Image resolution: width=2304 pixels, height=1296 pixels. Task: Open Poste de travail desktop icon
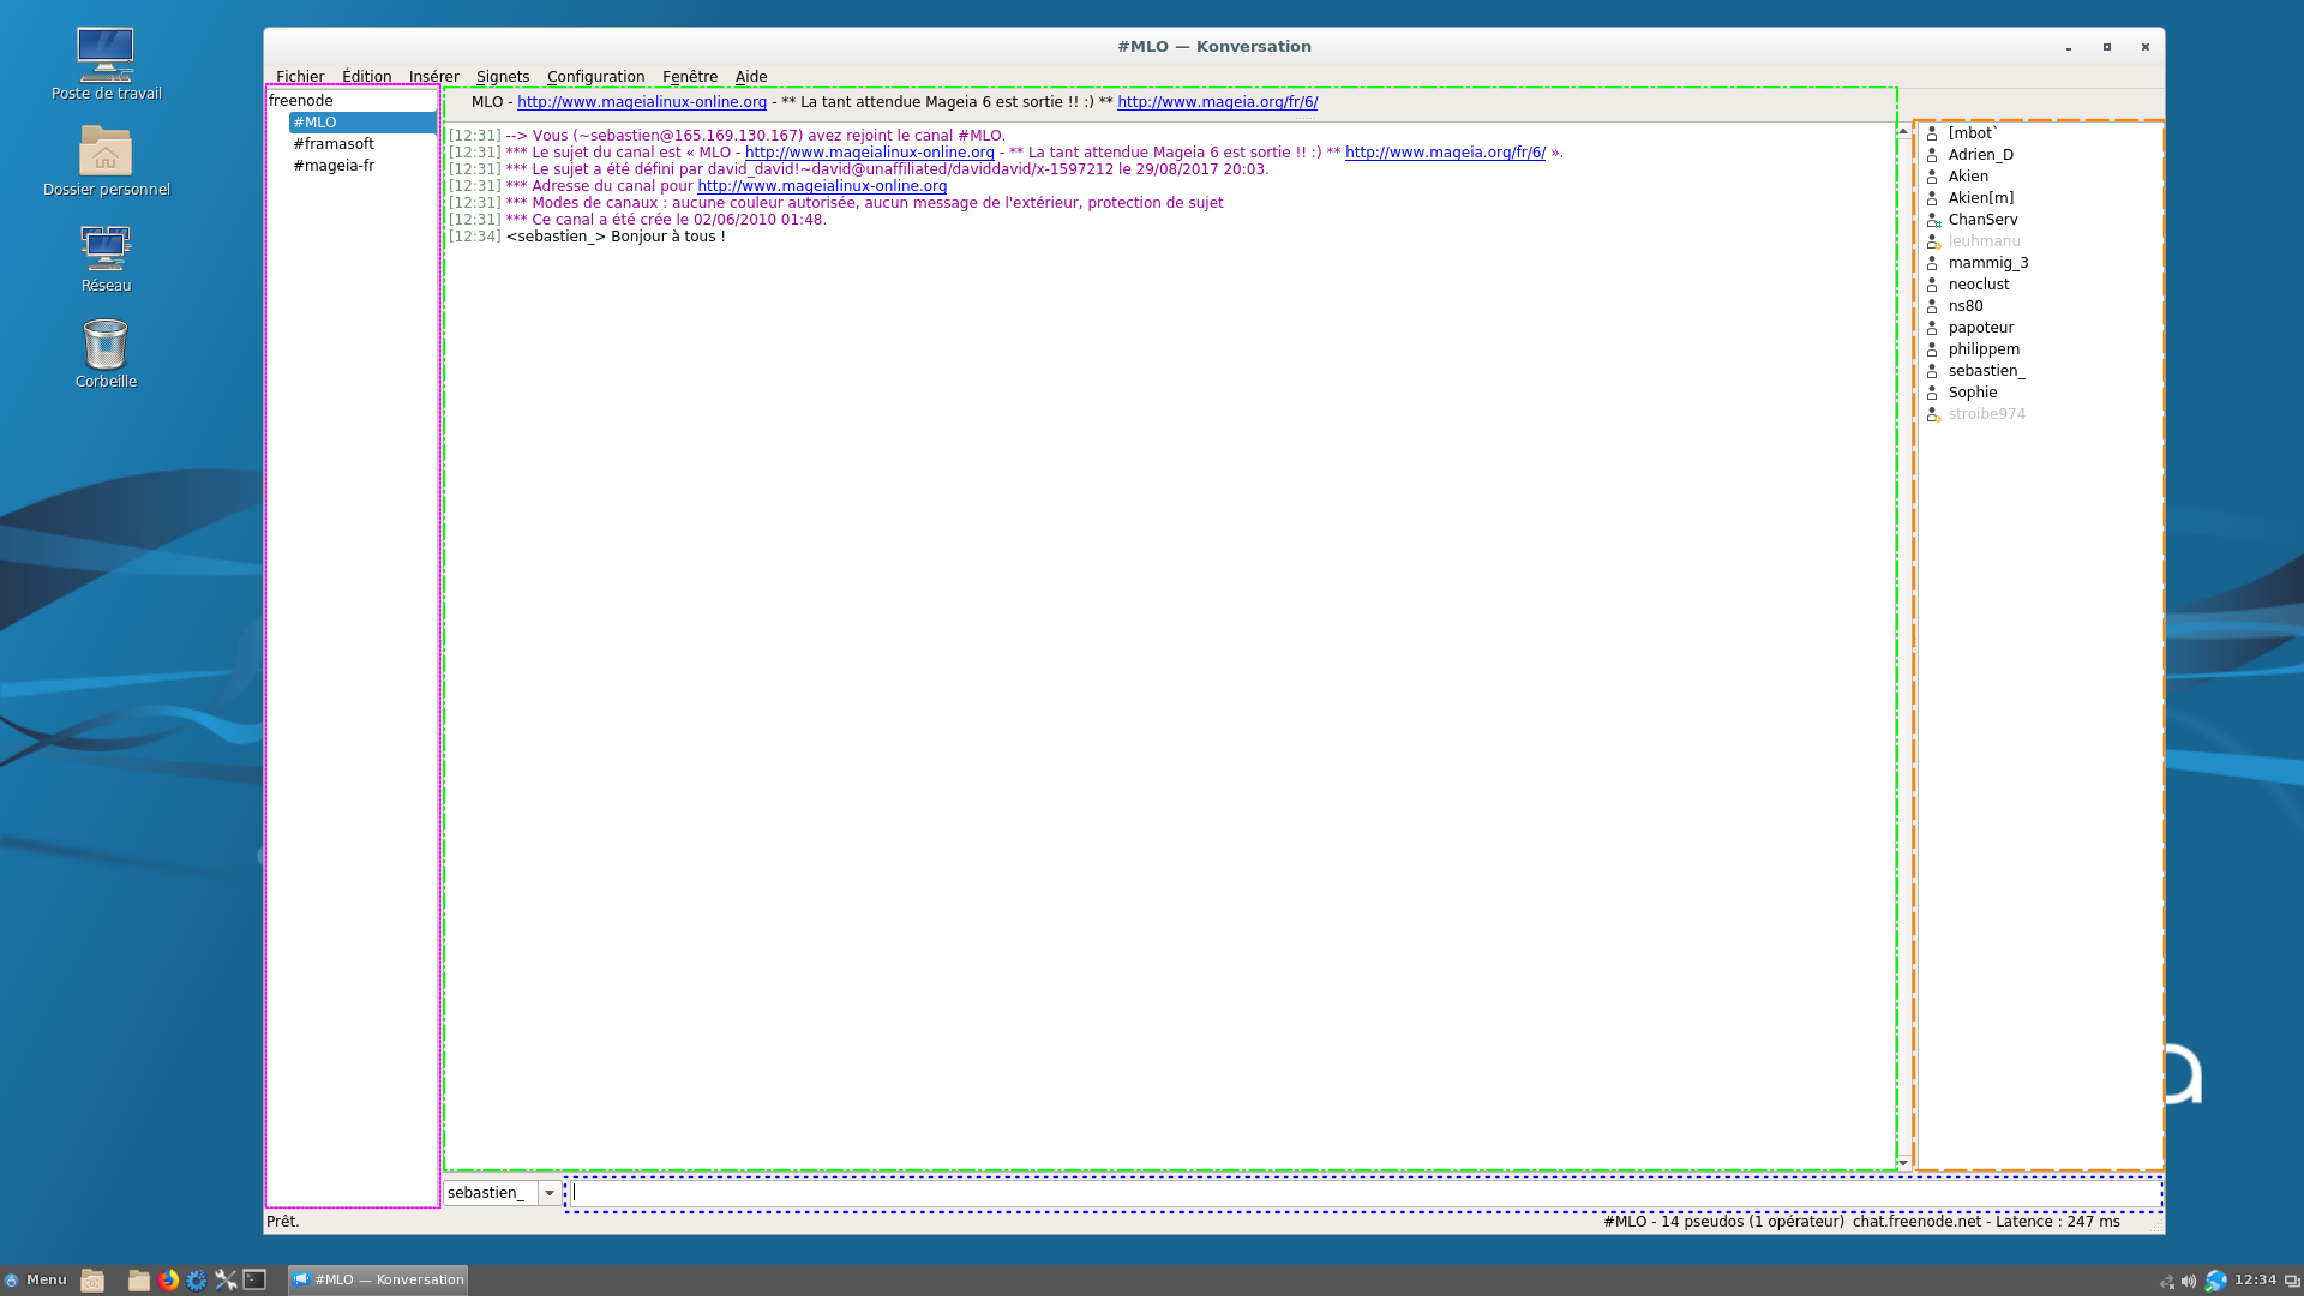(x=106, y=64)
